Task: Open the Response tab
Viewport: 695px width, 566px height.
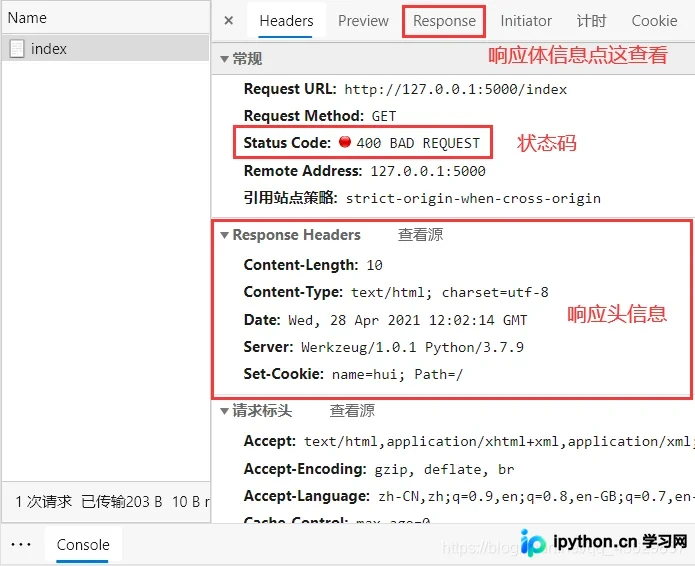Action: 444,21
